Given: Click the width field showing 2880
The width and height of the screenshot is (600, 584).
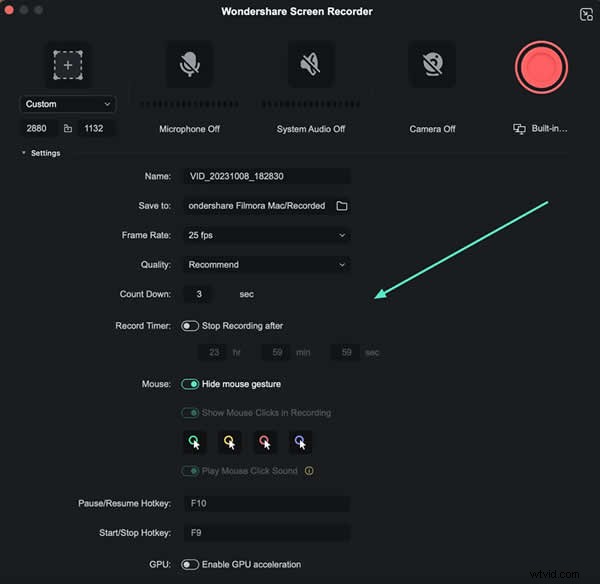Looking at the screenshot, I should [x=38, y=128].
